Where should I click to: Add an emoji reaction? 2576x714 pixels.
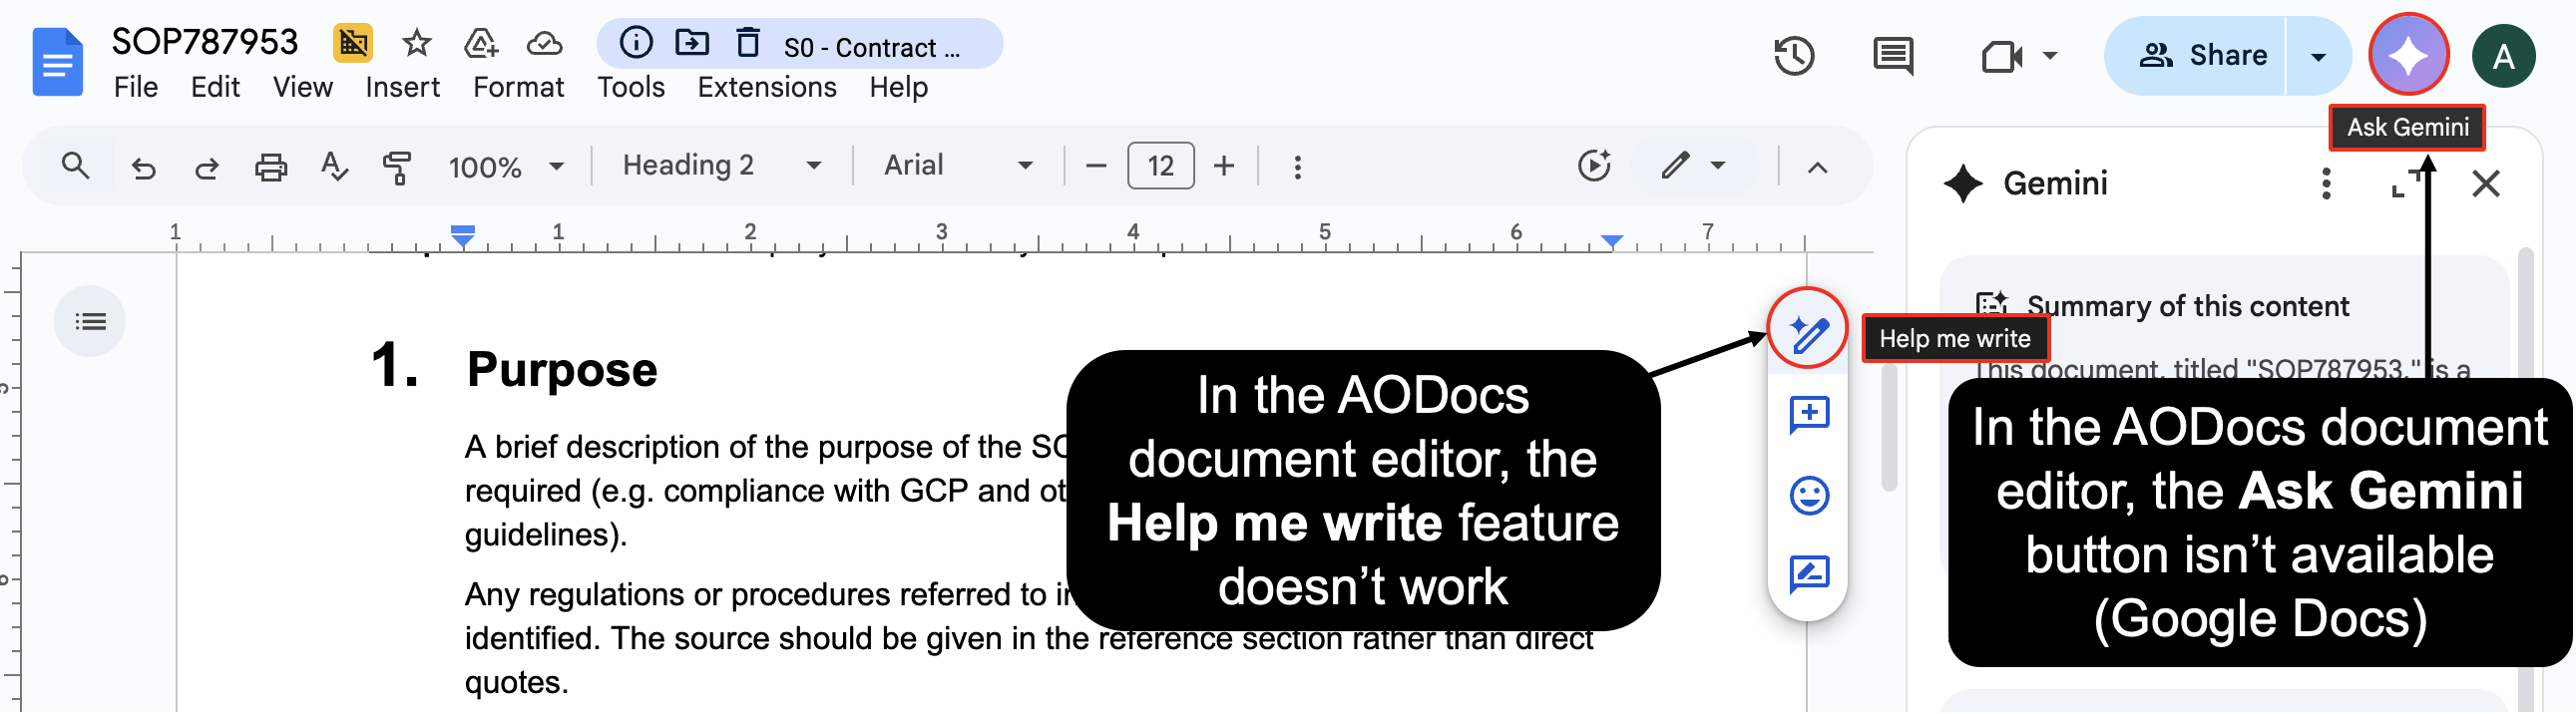point(1809,496)
